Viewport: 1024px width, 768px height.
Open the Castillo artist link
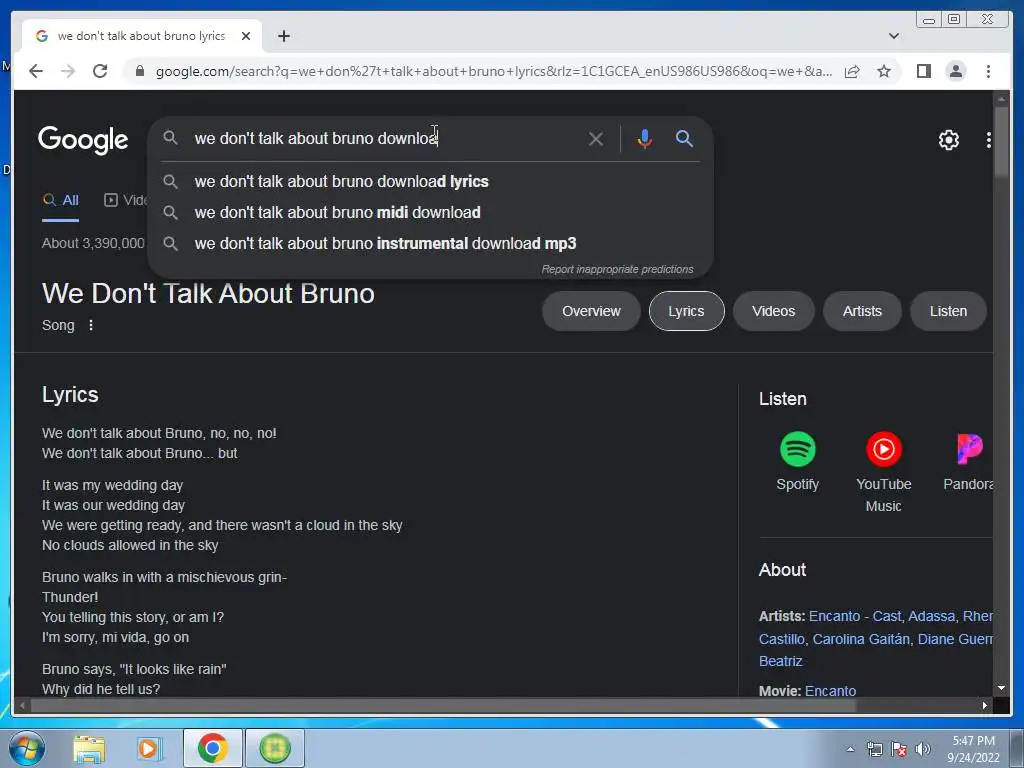[781, 639]
